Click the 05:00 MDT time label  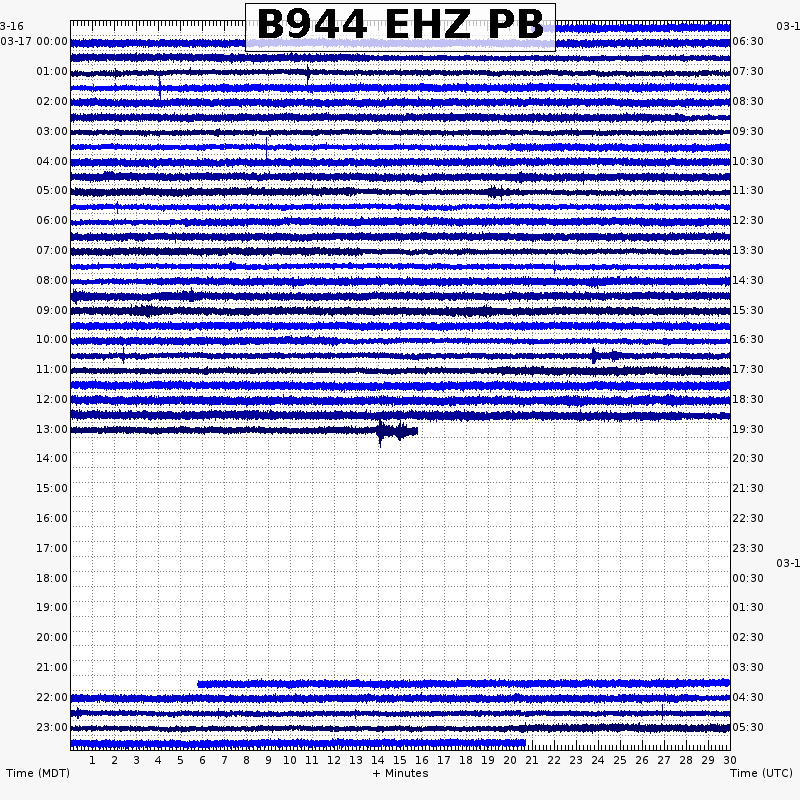52,191
